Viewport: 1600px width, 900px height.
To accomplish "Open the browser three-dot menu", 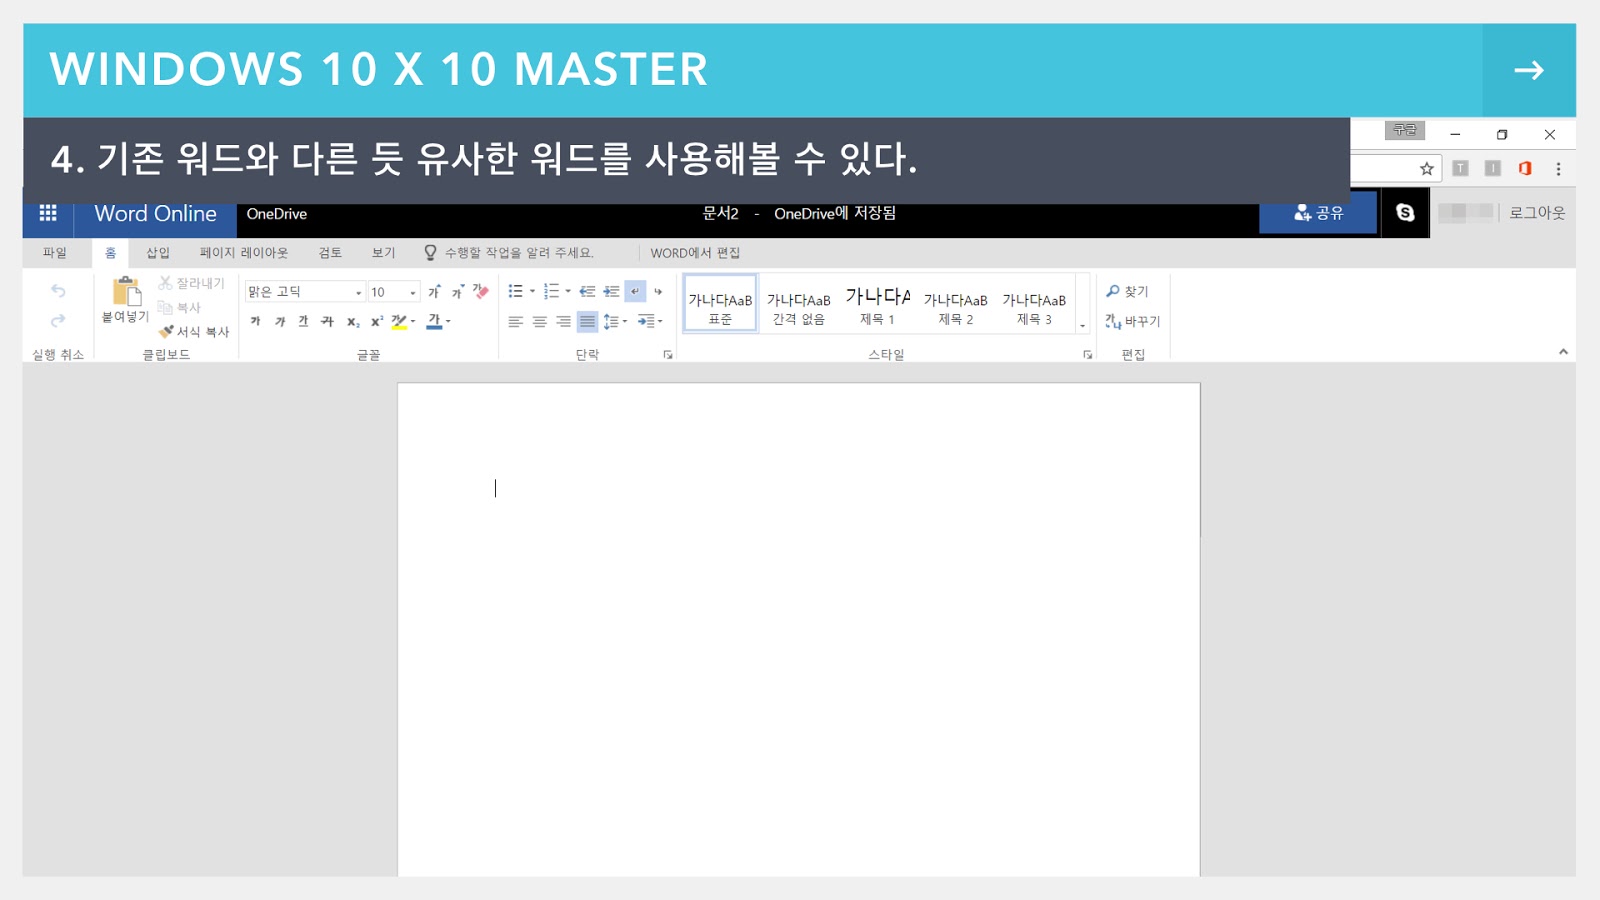I will pos(1558,169).
